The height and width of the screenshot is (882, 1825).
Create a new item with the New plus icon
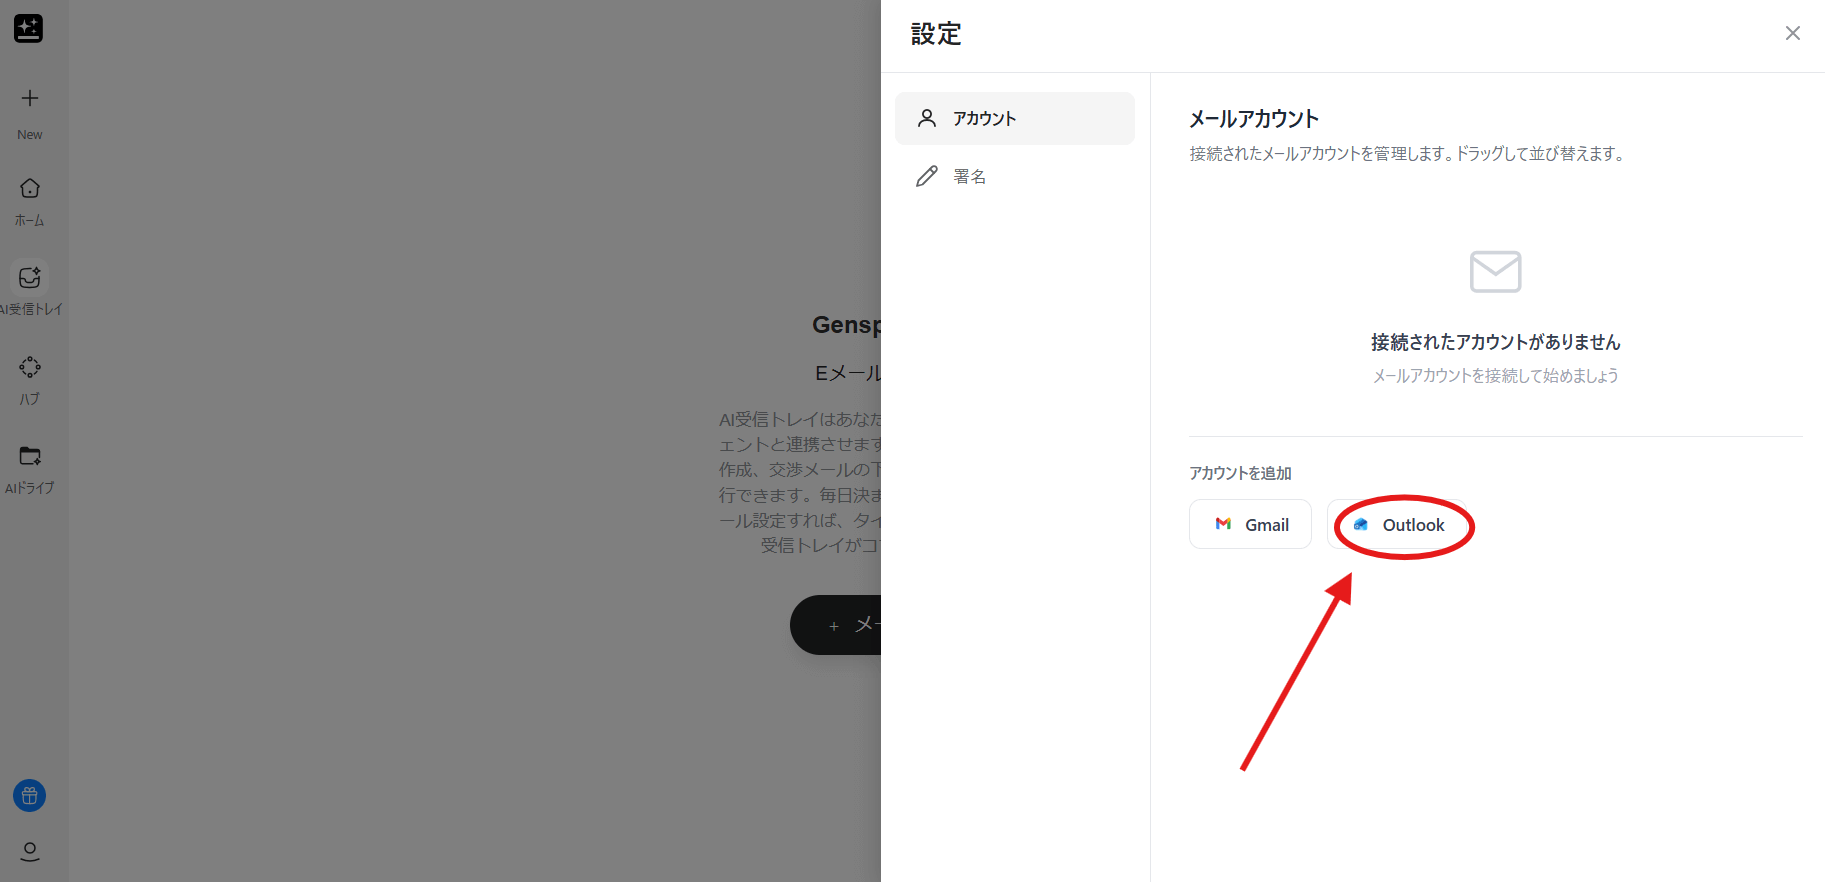point(30,98)
